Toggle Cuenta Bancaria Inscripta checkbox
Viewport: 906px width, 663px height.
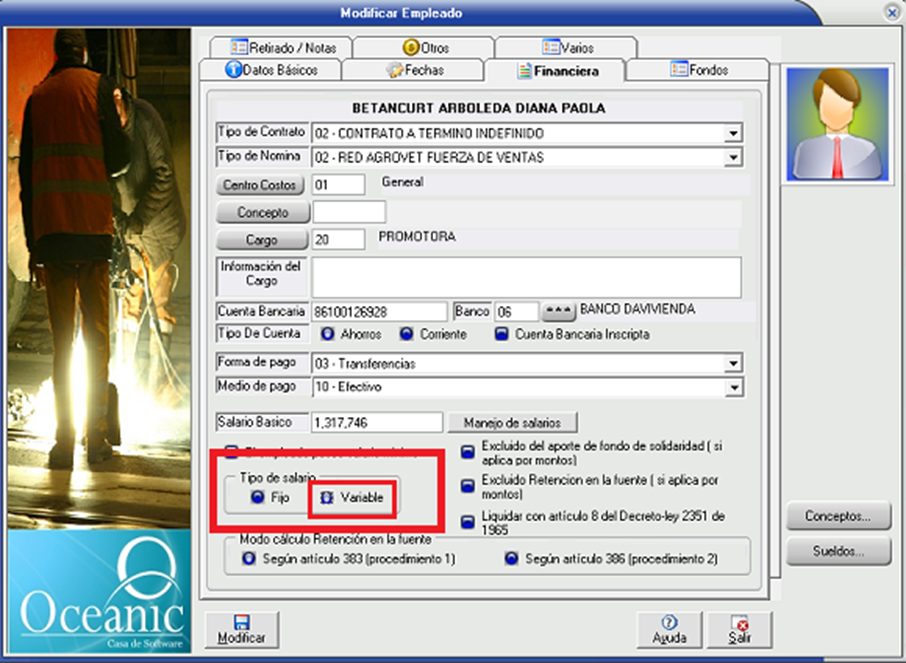tap(502, 335)
